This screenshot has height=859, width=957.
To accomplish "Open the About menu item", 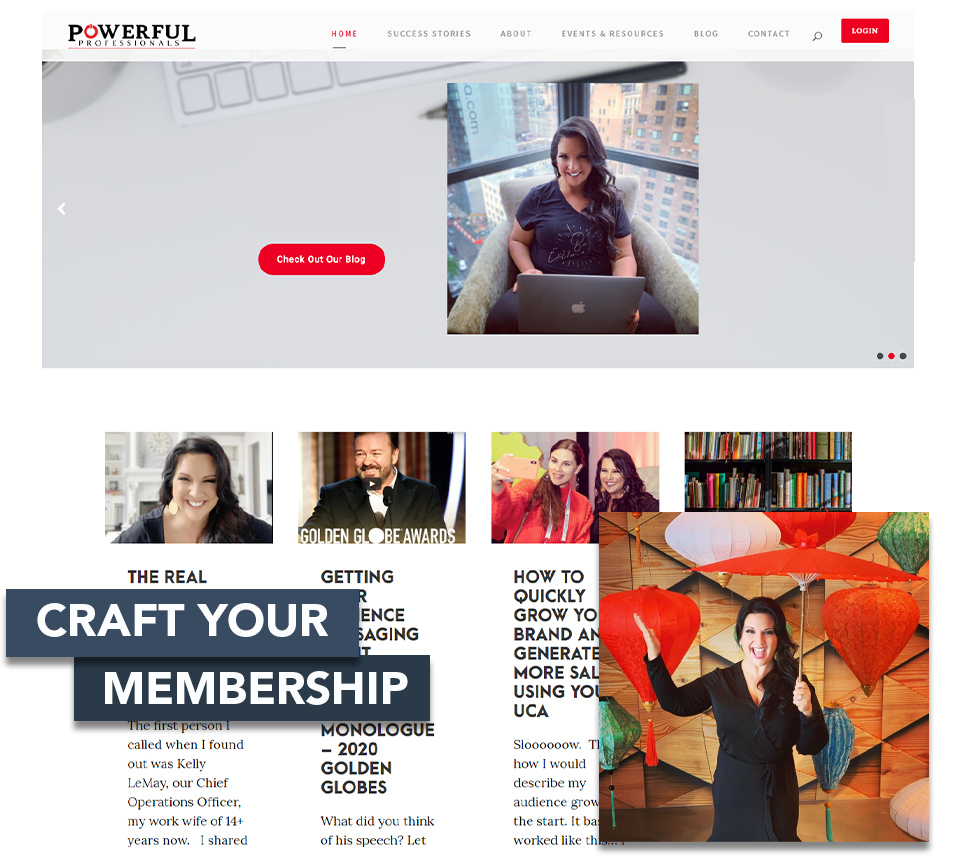I will 516,34.
